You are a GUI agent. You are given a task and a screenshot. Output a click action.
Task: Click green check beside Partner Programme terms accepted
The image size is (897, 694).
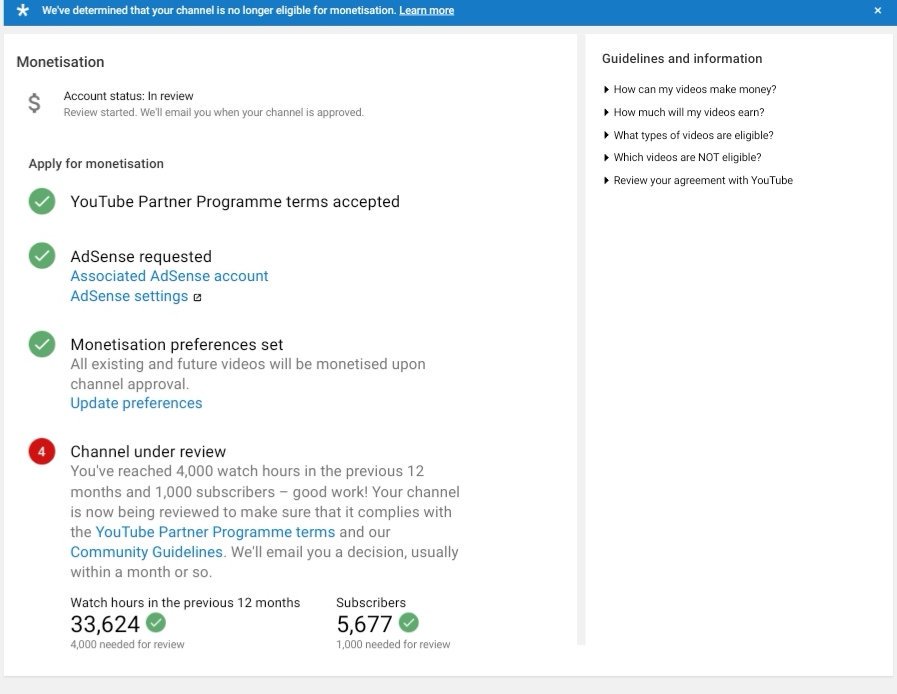(42, 201)
